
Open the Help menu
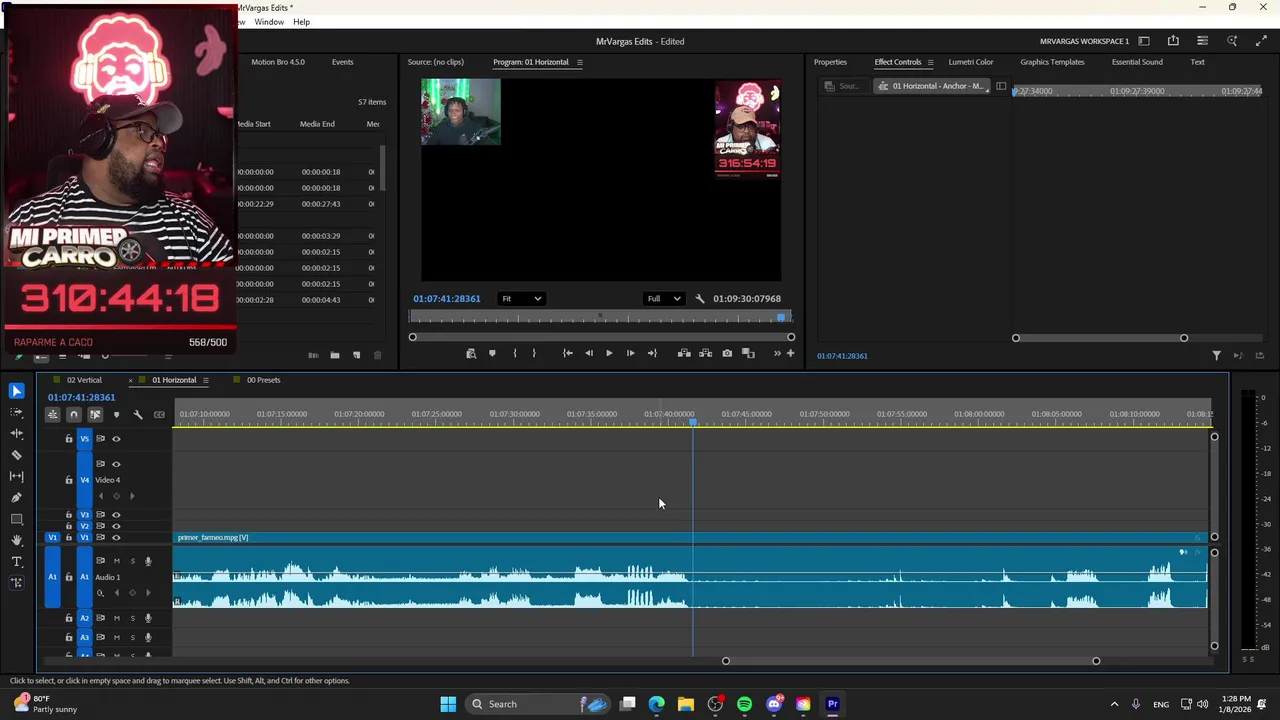click(x=301, y=22)
